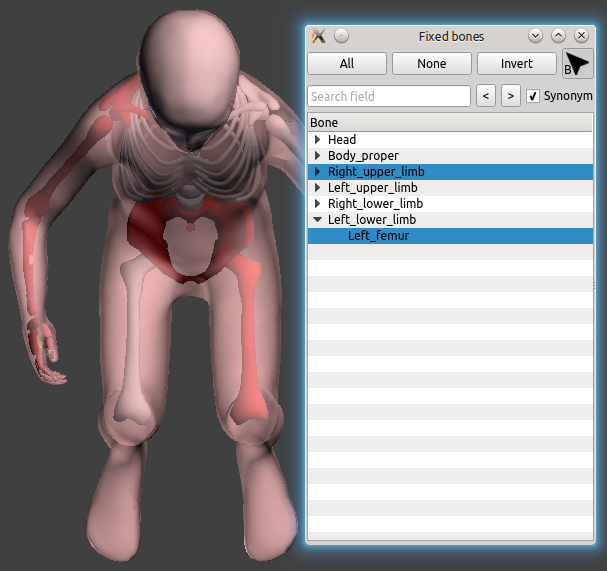The height and width of the screenshot is (571, 607).
Task: Select the Head row
Action: 450,139
